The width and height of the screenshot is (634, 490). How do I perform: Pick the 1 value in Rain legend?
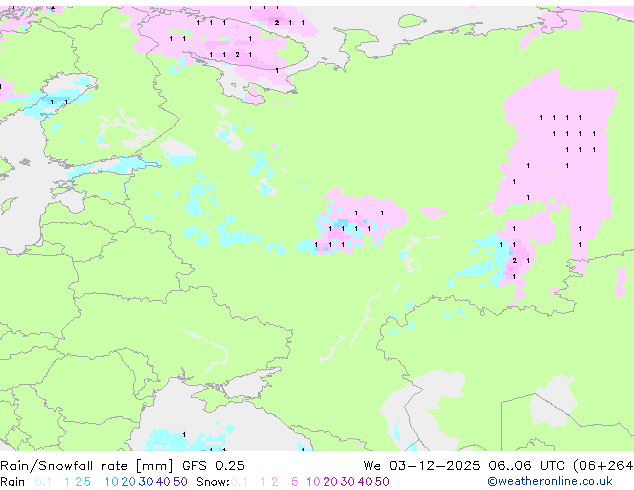pyautogui.click(x=67, y=482)
